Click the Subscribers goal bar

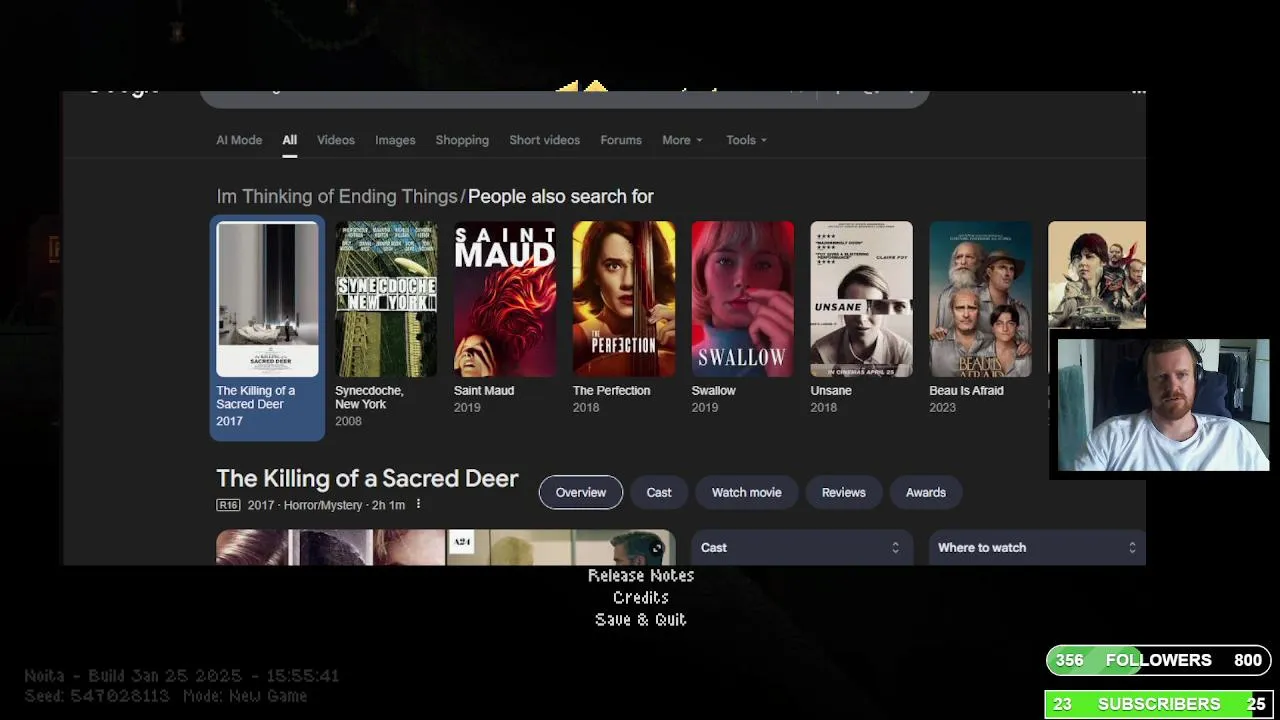coord(1158,704)
